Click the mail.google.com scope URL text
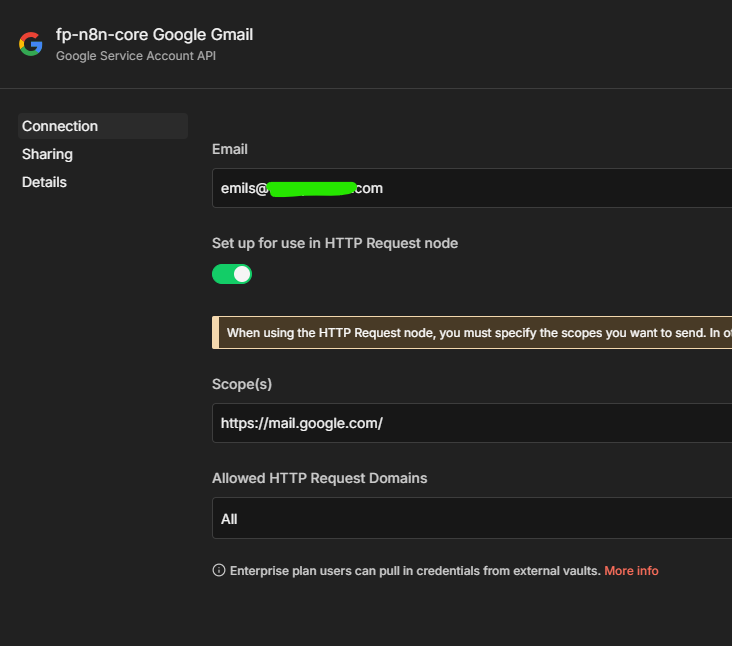The height and width of the screenshot is (646, 732). point(302,423)
